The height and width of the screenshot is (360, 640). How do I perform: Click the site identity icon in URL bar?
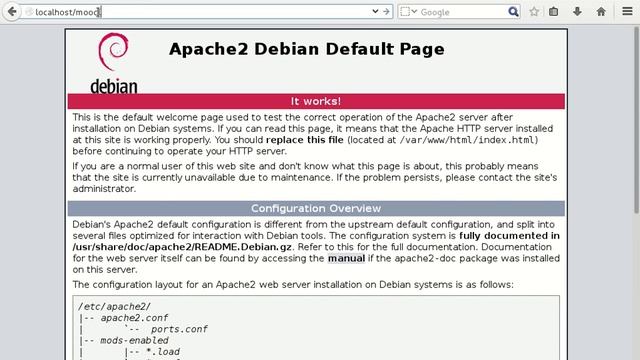(x=29, y=12)
